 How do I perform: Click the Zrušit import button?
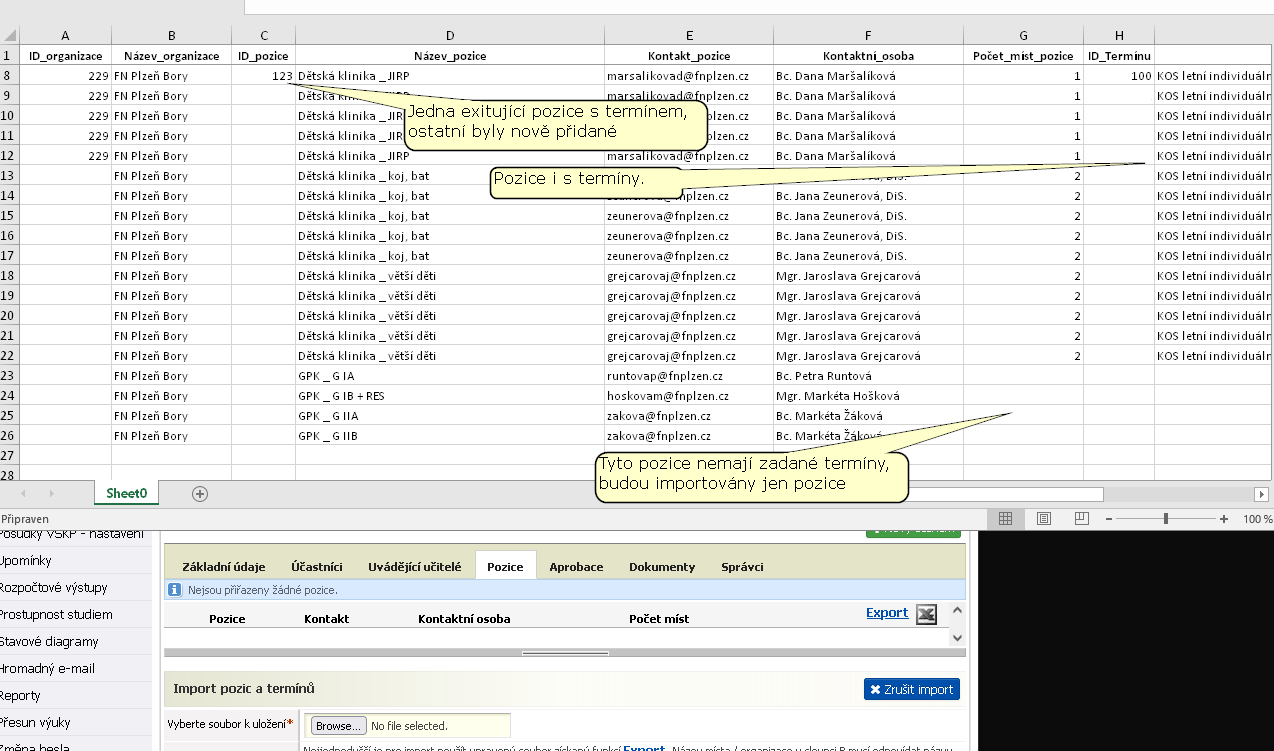click(911, 689)
